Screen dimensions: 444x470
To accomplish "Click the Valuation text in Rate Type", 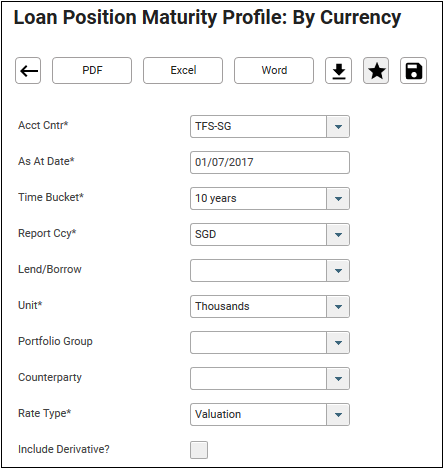I will pos(218,414).
